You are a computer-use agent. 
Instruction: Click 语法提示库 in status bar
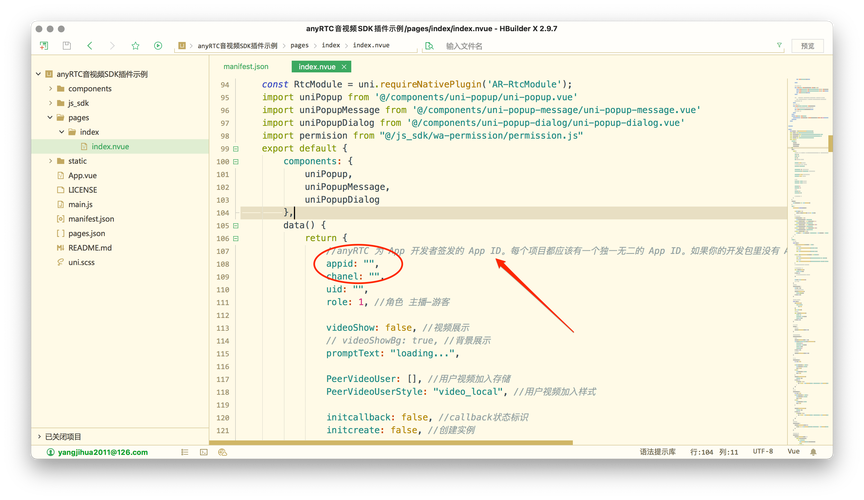coord(657,451)
